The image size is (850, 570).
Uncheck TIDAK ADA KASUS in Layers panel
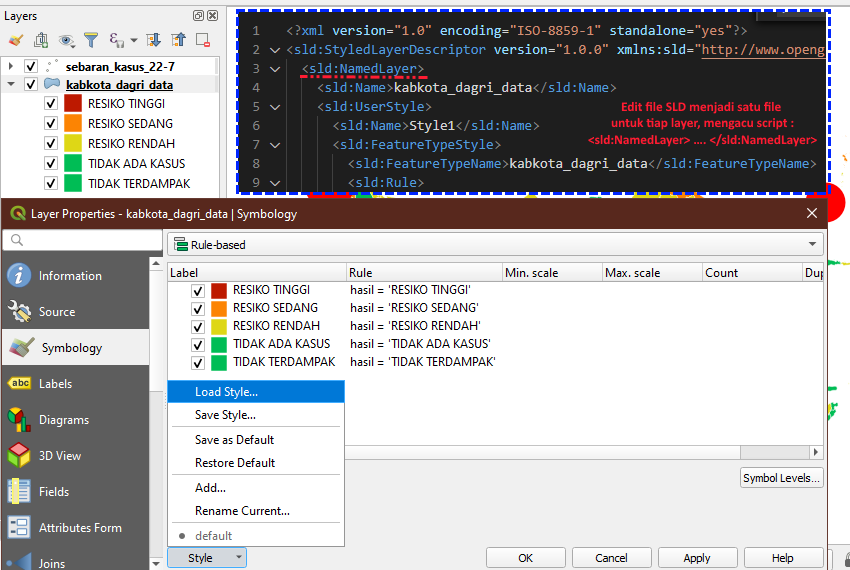click(x=51, y=163)
